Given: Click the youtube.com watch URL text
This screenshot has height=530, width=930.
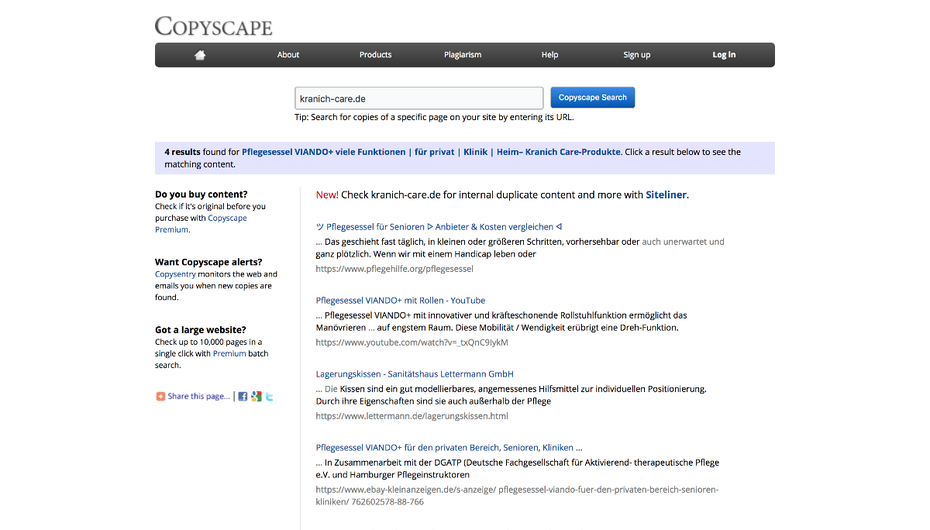Looking at the screenshot, I should tap(412, 342).
